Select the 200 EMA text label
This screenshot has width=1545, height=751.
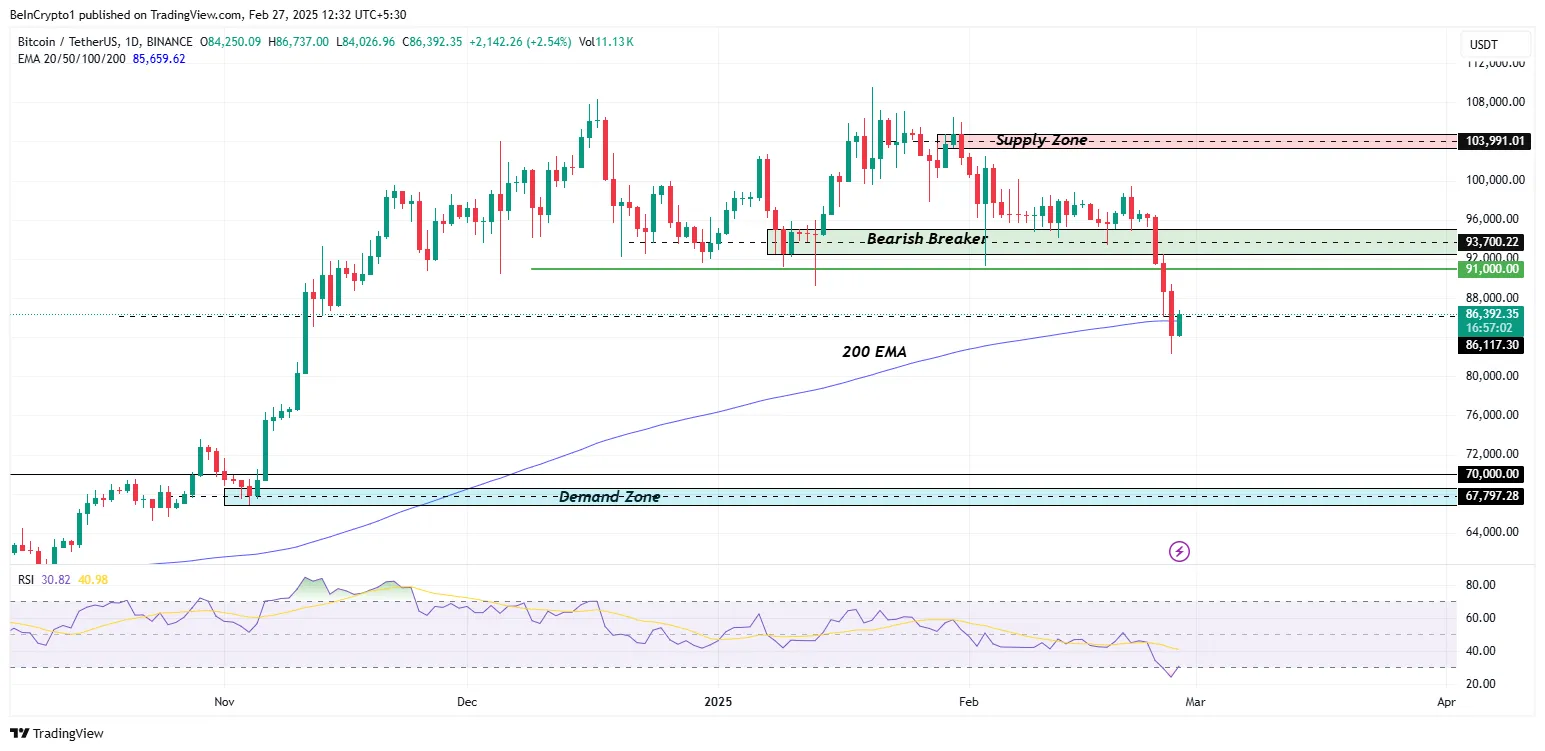873,352
